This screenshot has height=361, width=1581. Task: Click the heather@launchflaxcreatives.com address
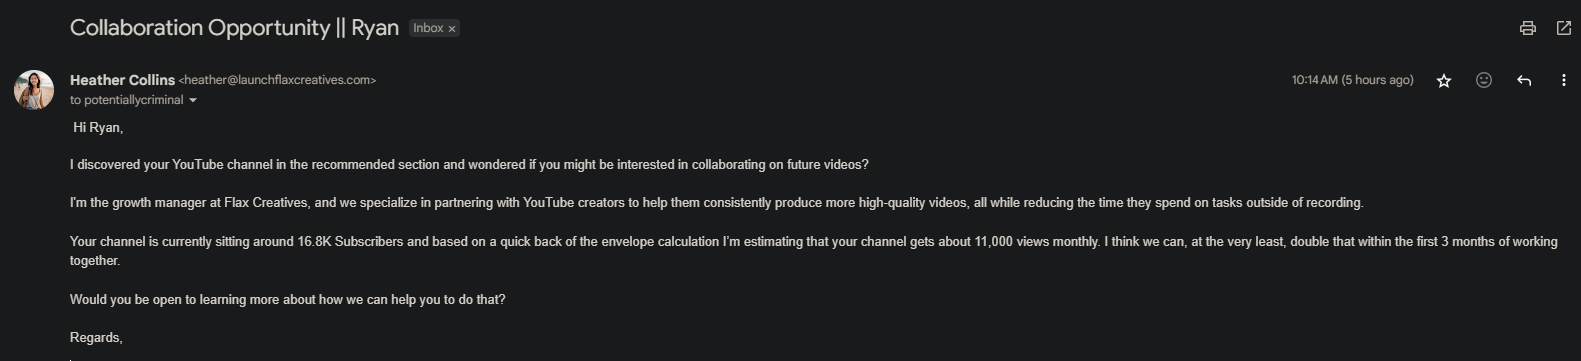point(277,80)
